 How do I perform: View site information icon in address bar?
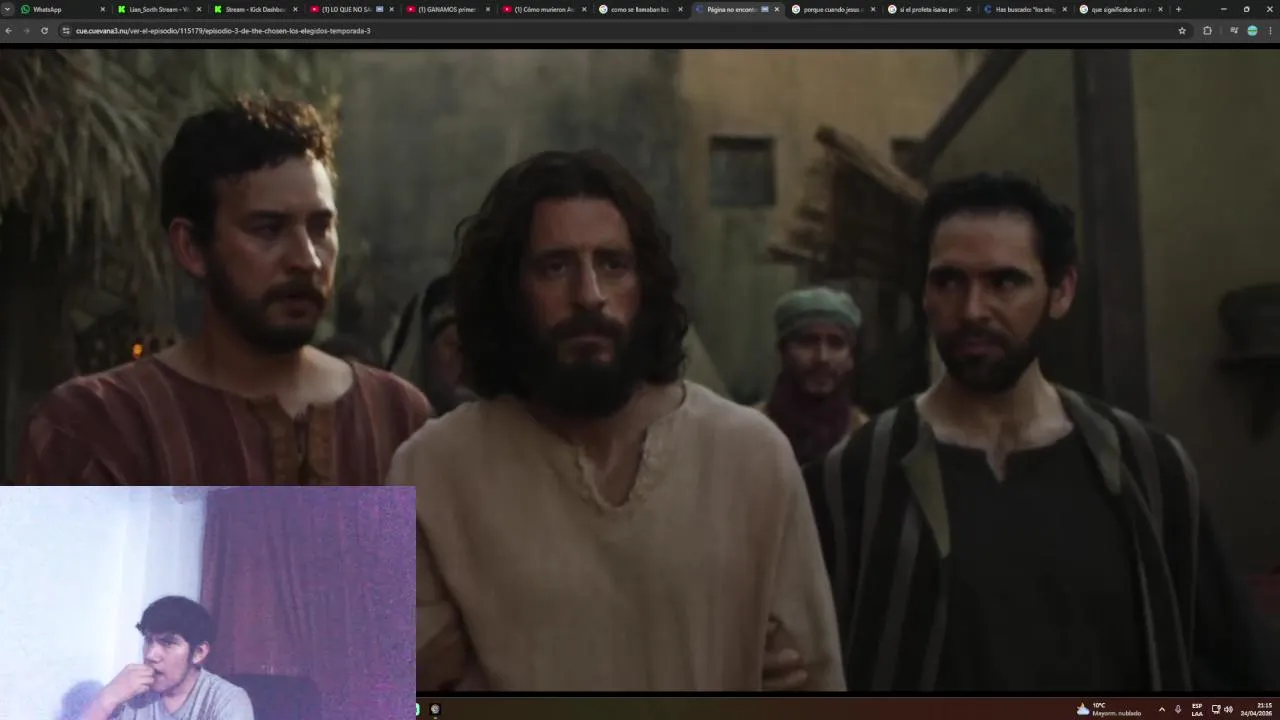[66, 31]
